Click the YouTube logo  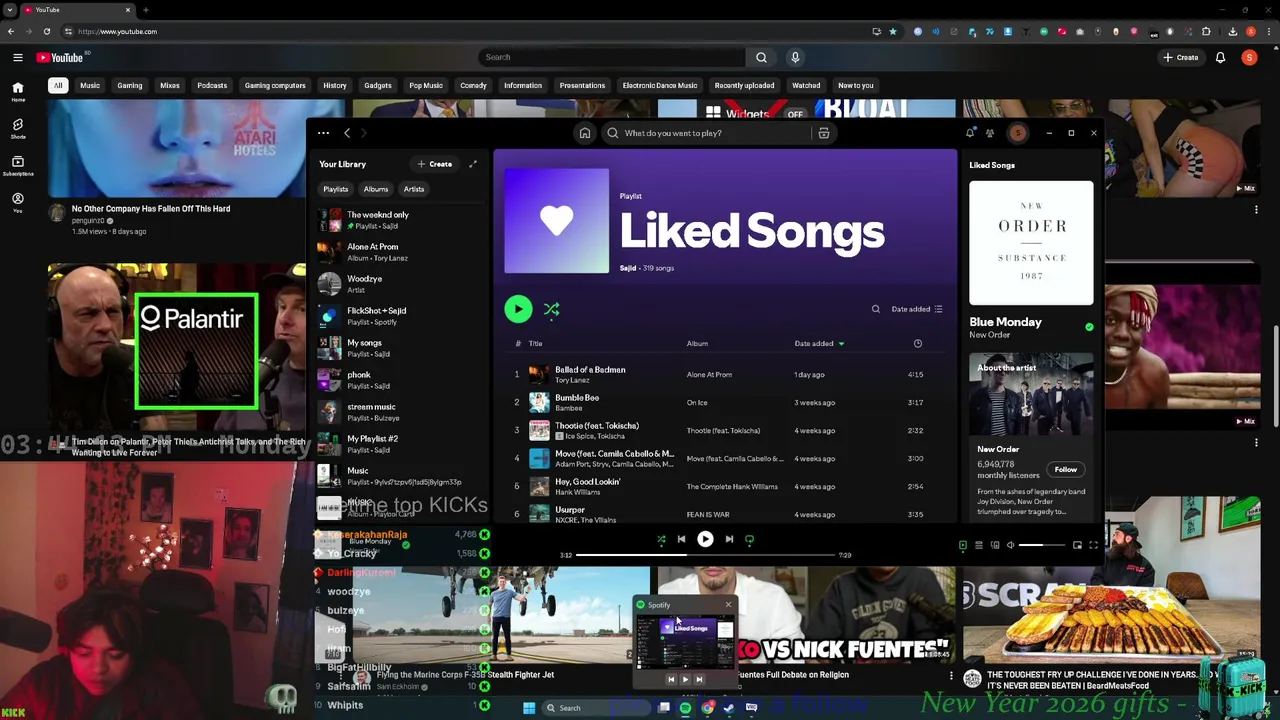click(62, 57)
